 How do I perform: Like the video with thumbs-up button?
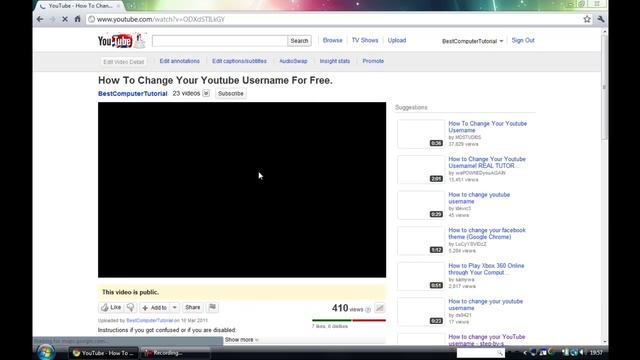tap(111, 307)
